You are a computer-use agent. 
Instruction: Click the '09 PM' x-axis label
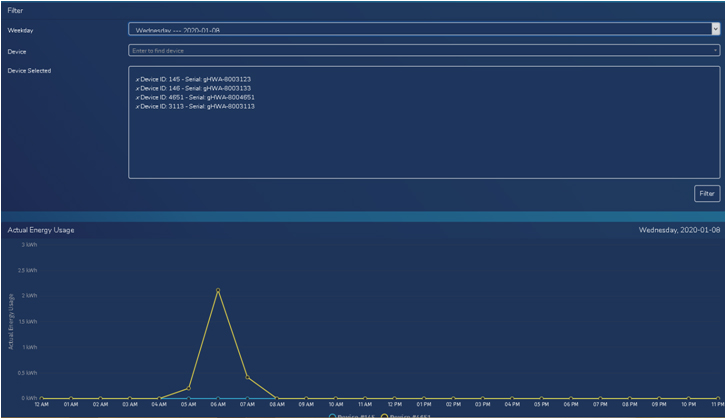(x=659, y=404)
